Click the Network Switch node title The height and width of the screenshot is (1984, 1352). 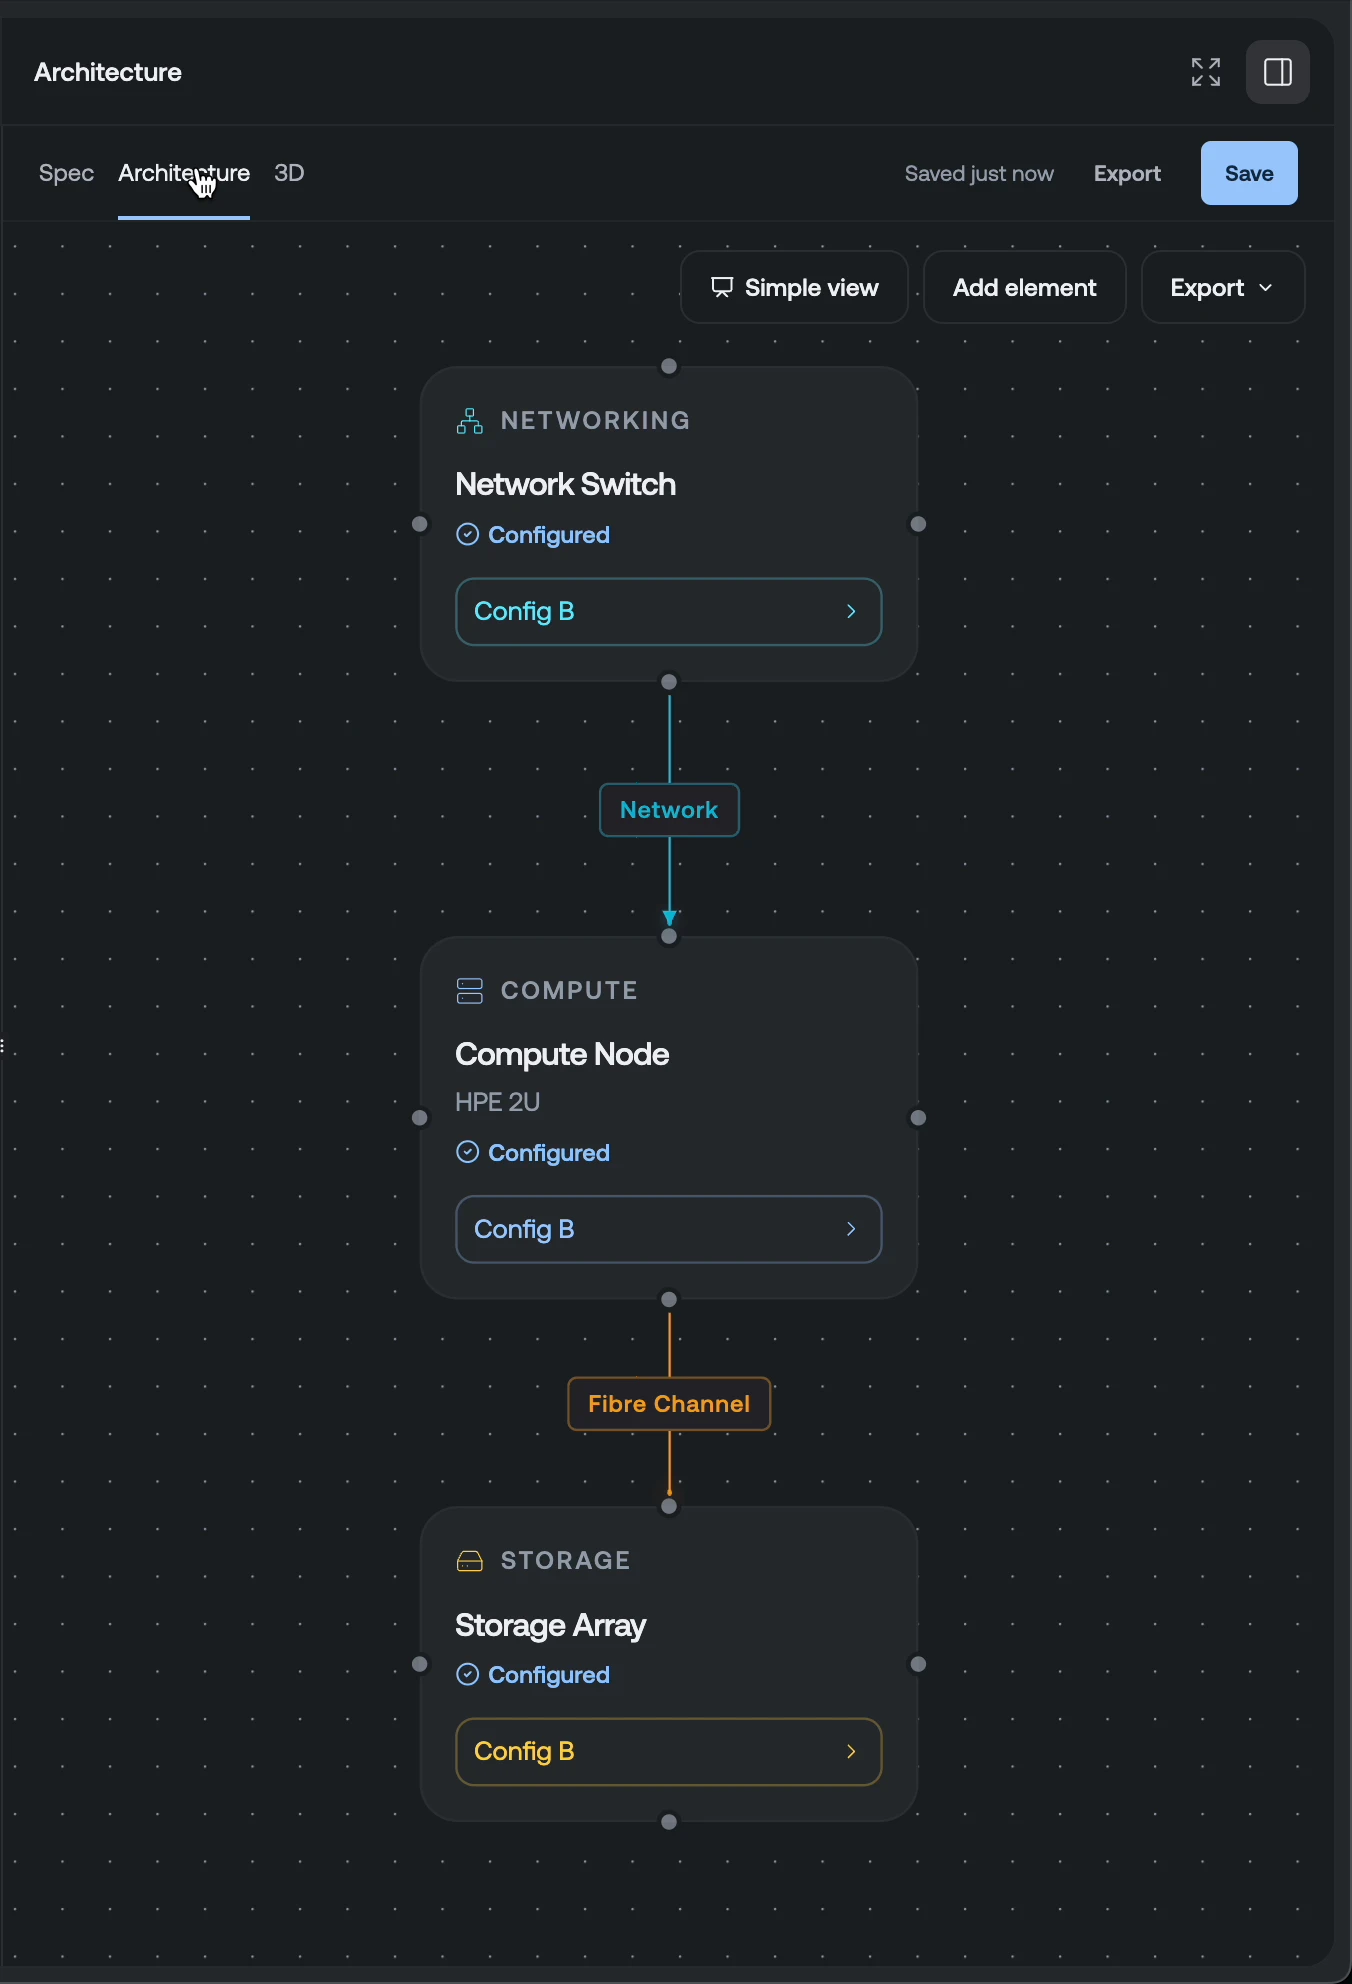click(x=565, y=484)
